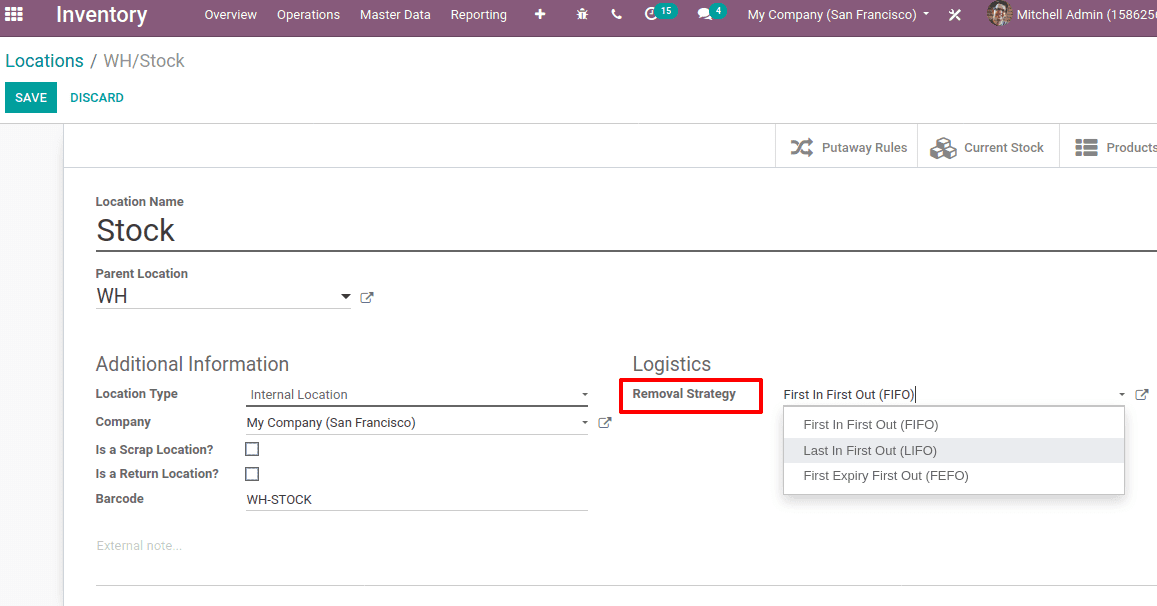This screenshot has width=1157, height=606.
Task: Click the Logistics section heading
Action: coord(671,364)
